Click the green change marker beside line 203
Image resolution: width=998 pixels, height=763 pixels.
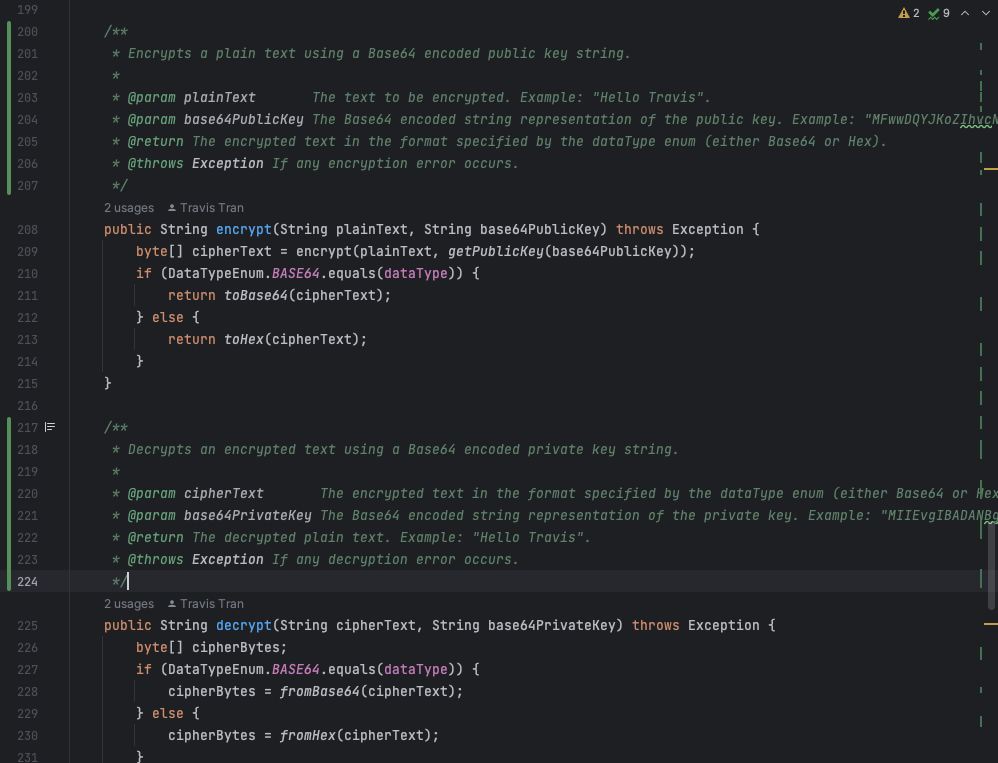click(9, 97)
